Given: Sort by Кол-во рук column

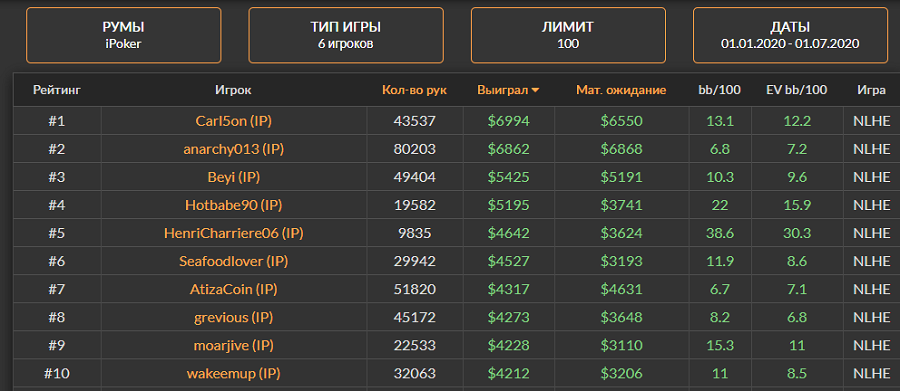Looking at the screenshot, I should click(x=414, y=90).
